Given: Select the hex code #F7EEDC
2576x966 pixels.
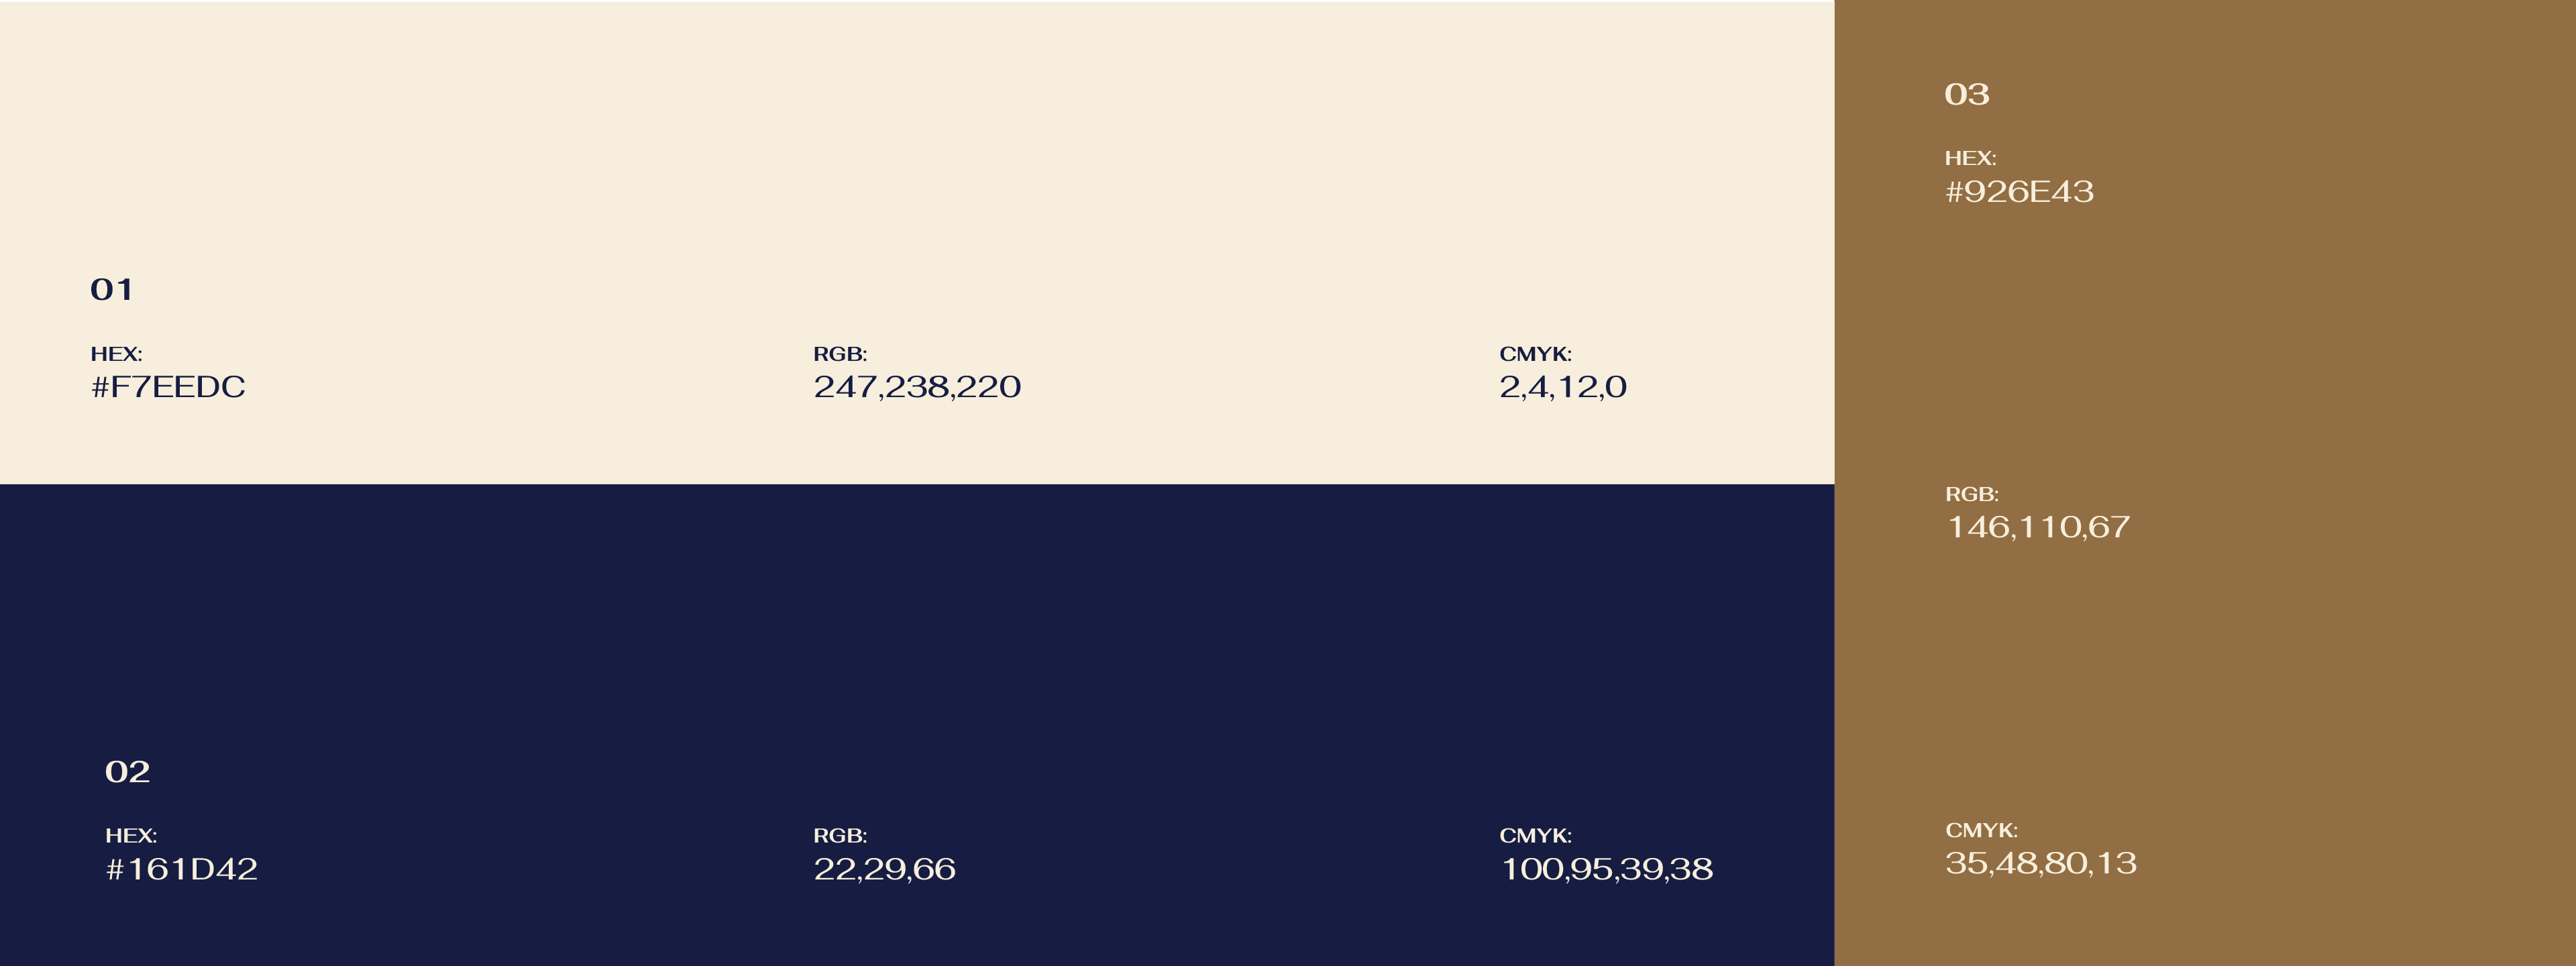Looking at the screenshot, I should coord(168,387).
